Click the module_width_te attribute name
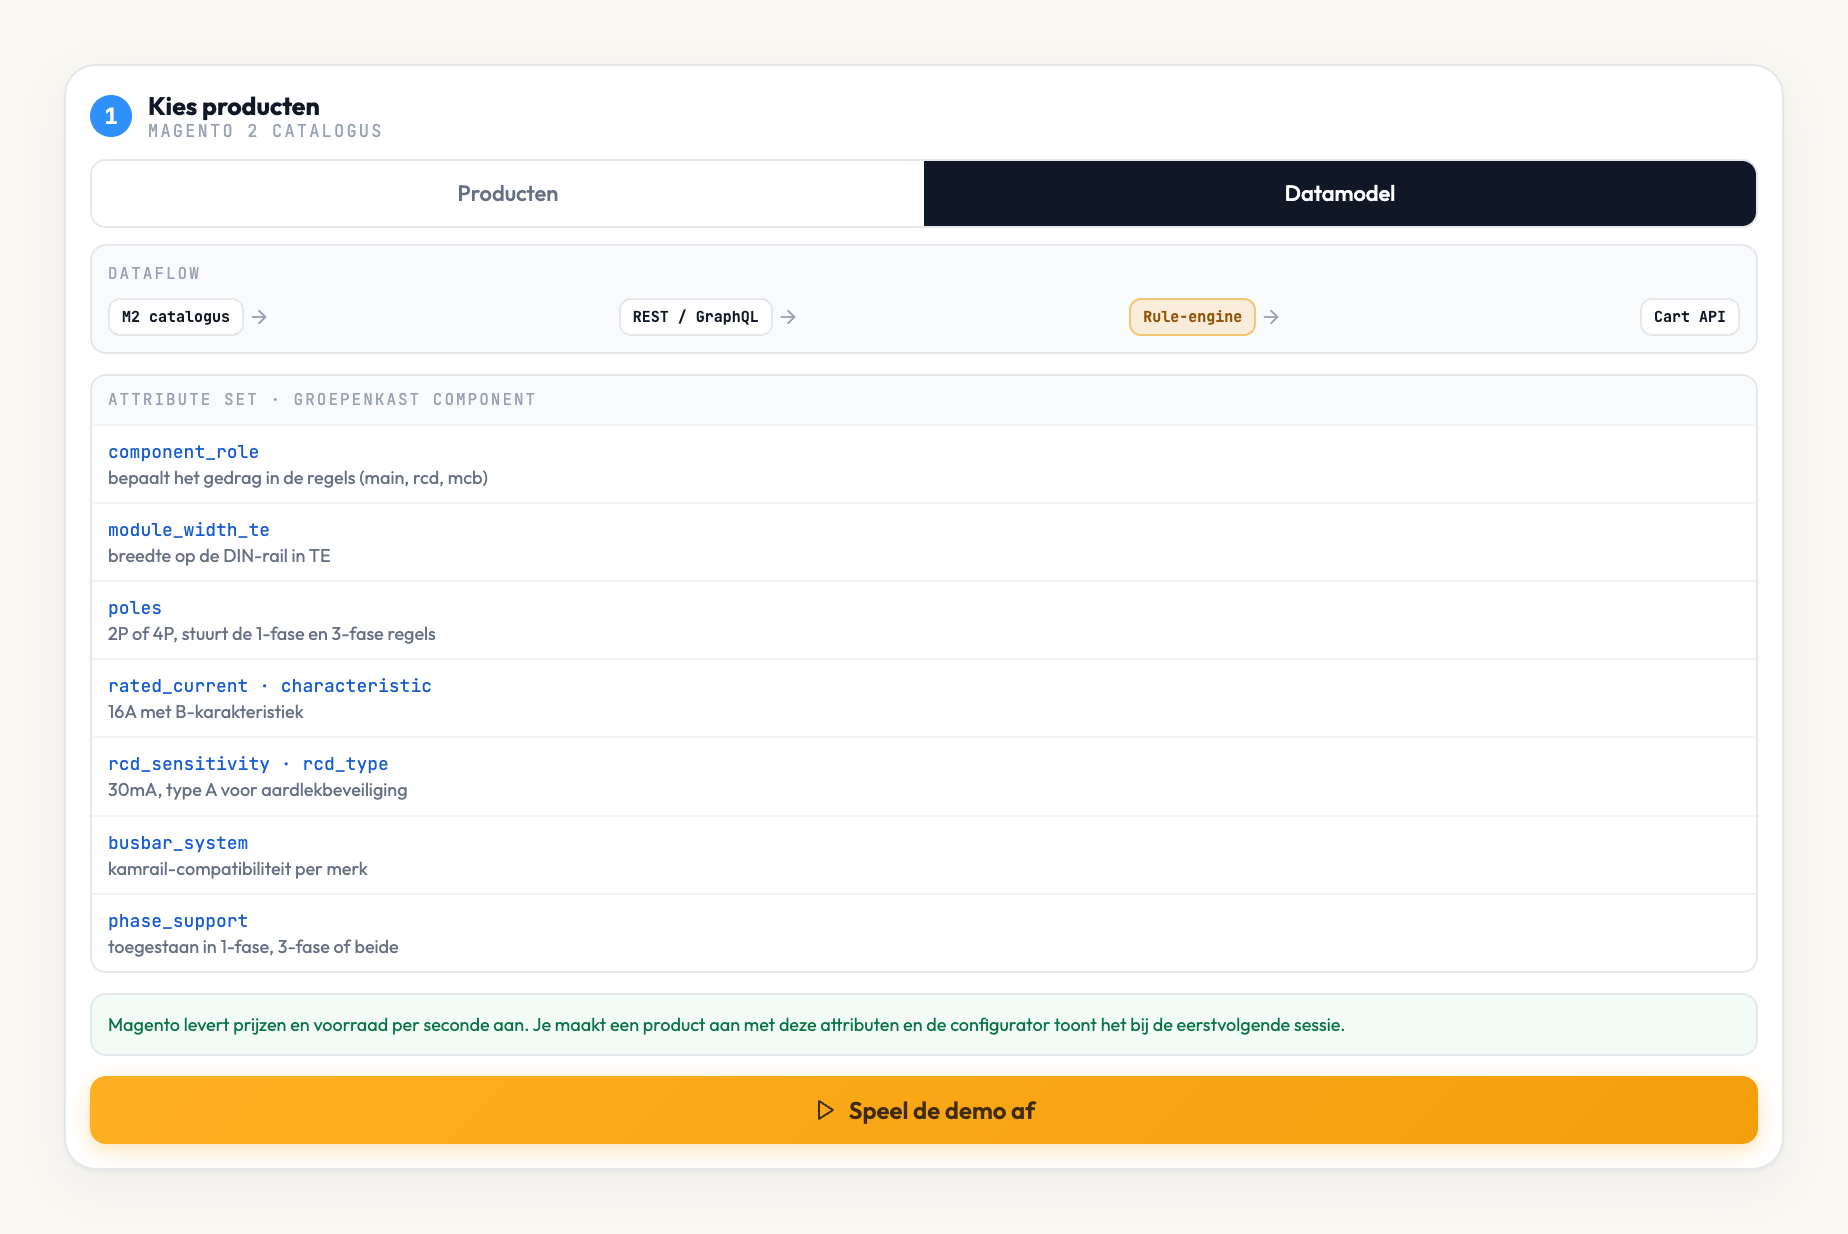Screen dimensions: 1848x1234 tap(189, 530)
